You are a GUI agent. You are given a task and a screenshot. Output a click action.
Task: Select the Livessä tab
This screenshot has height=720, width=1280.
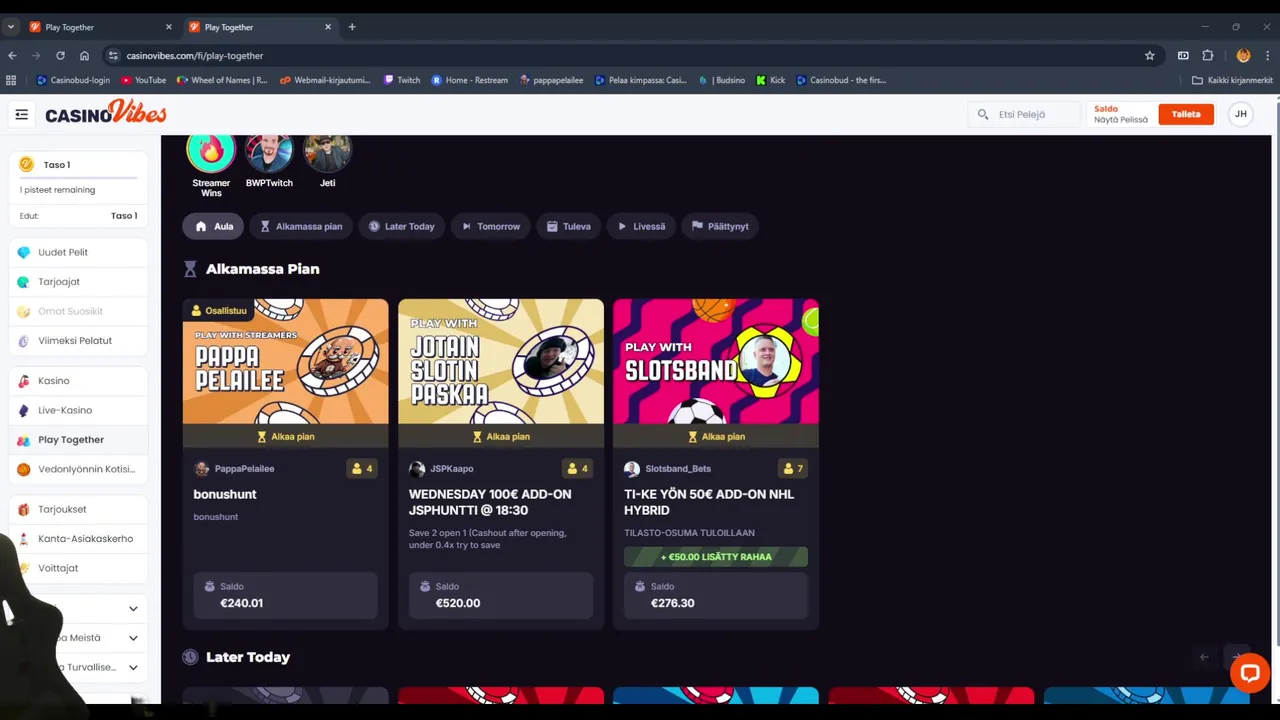coord(641,226)
